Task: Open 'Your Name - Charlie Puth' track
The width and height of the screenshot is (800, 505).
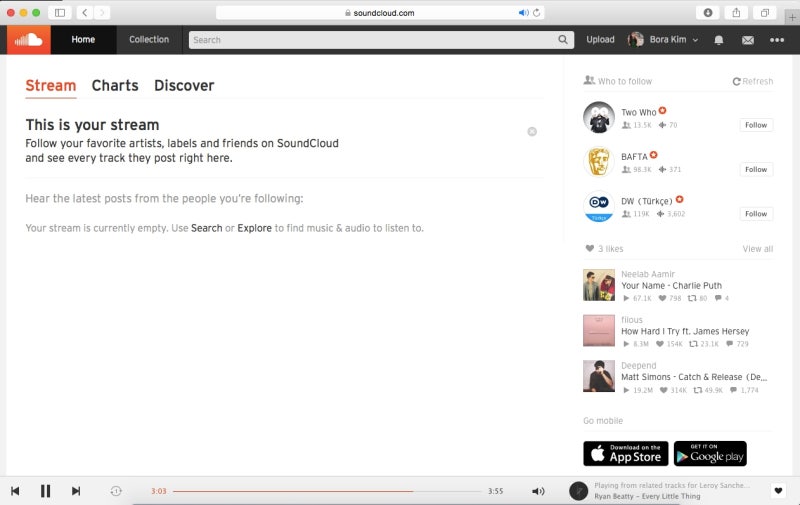Action: (671, 286)
